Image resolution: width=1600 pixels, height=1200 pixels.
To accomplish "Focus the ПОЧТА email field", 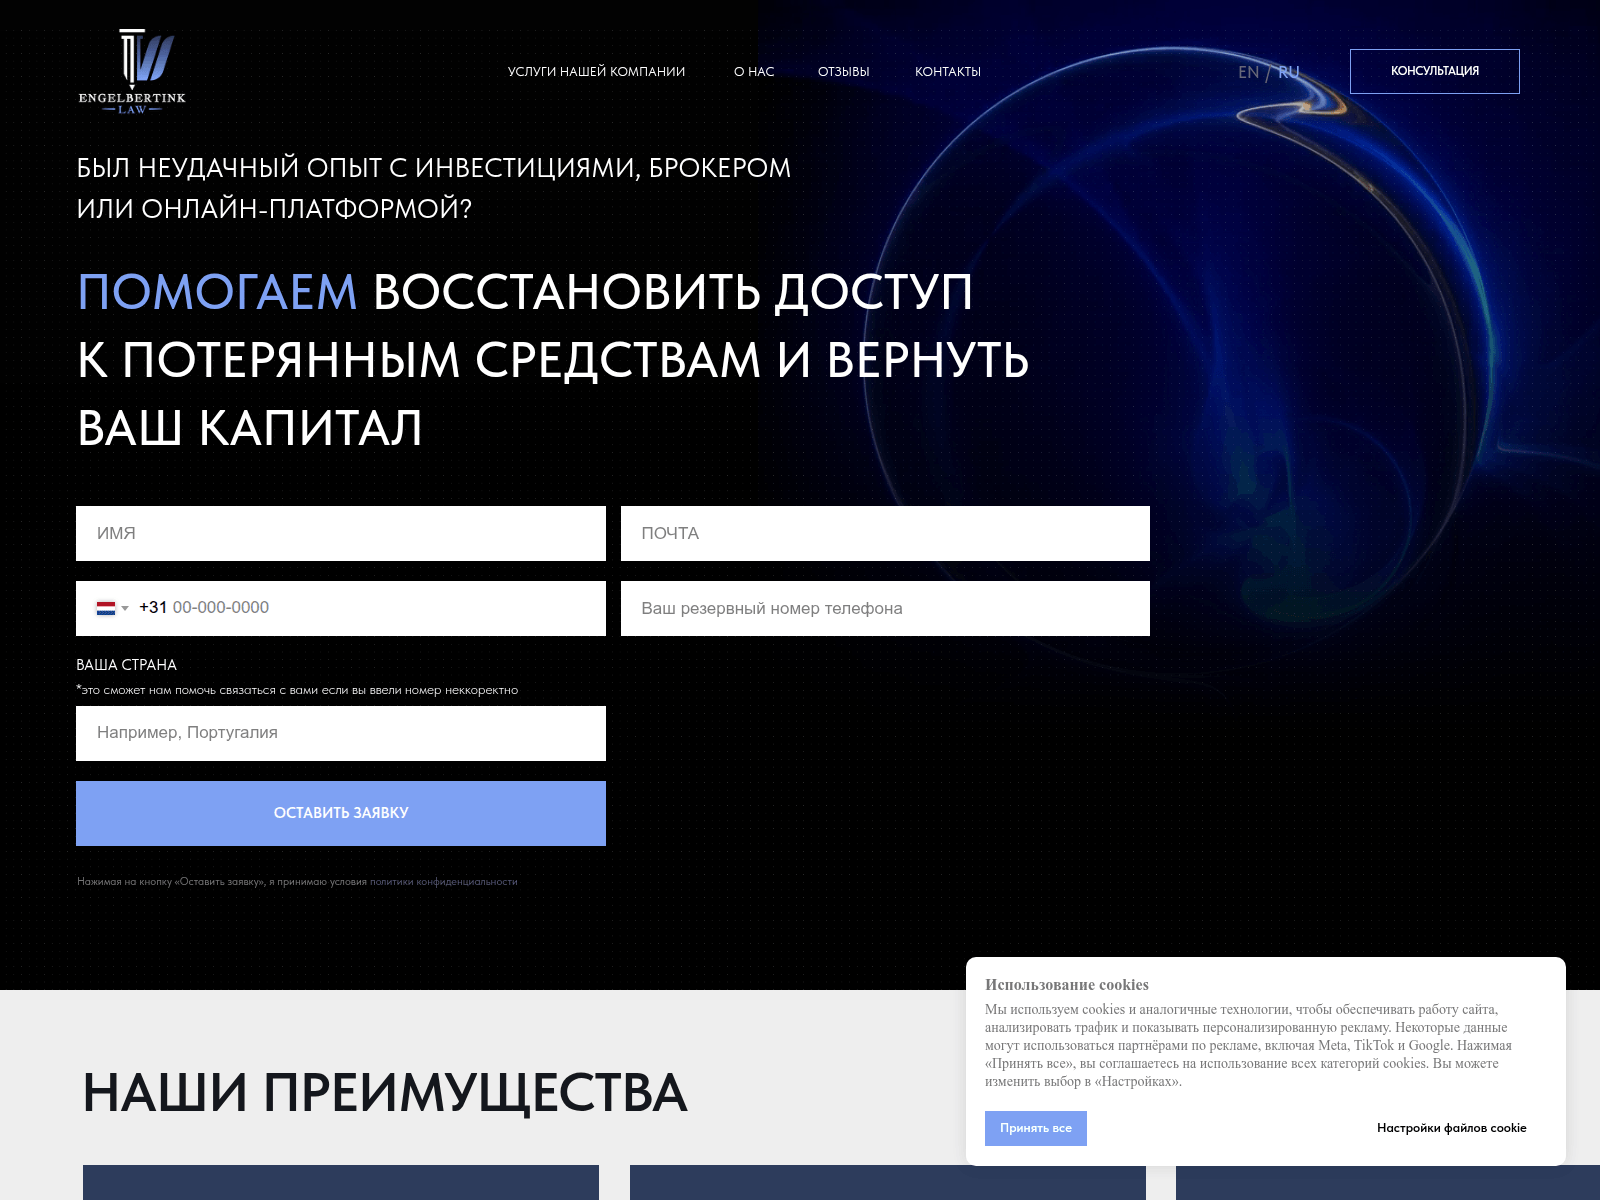I will (885, 533).
